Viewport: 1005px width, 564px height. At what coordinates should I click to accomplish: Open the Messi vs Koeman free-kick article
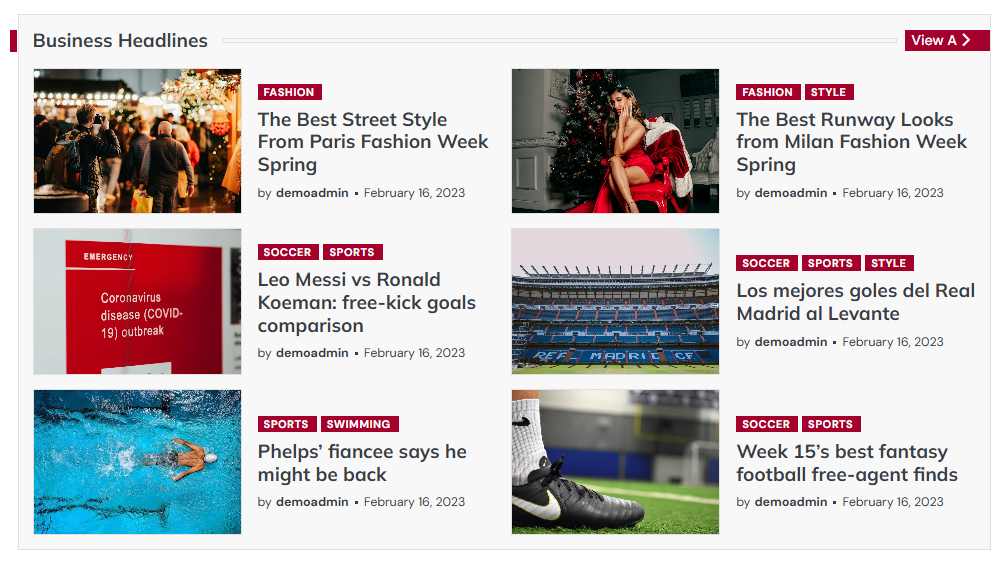[366, 302]
